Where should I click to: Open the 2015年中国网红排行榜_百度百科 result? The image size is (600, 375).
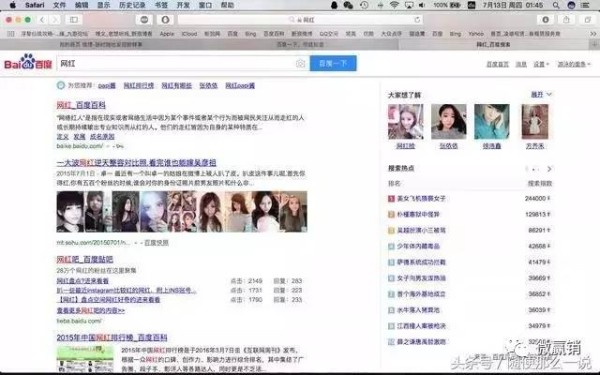pyautogui.click(x=112, y=338)
